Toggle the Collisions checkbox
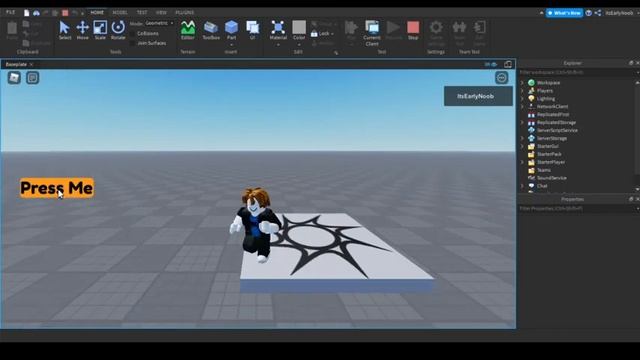This screenshot has width=640, height=360. [x=133, y=33]
